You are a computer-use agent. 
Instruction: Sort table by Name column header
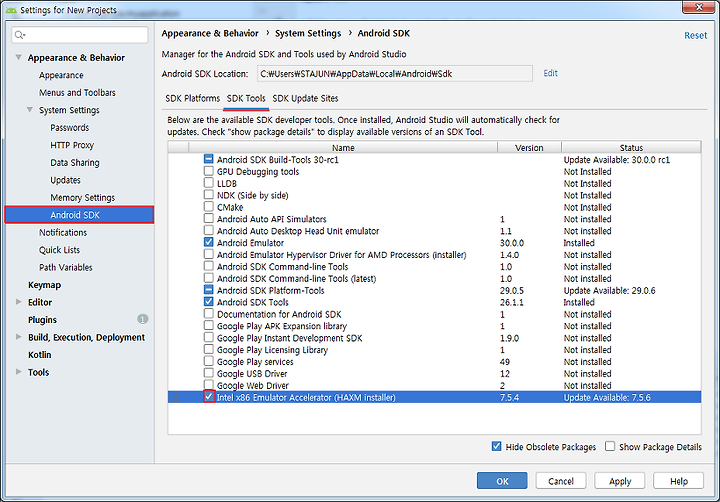343,147
